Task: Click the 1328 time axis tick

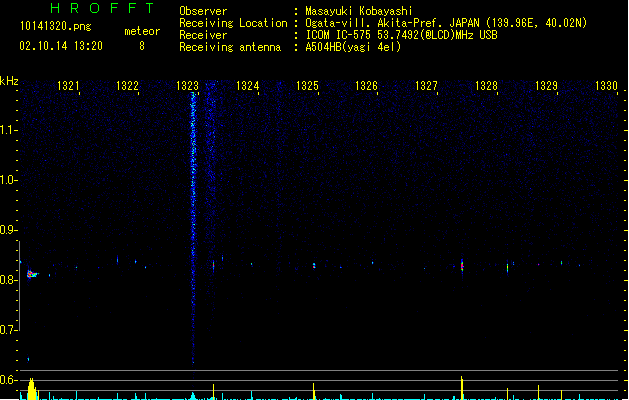Action: click(x=486, y=86)
